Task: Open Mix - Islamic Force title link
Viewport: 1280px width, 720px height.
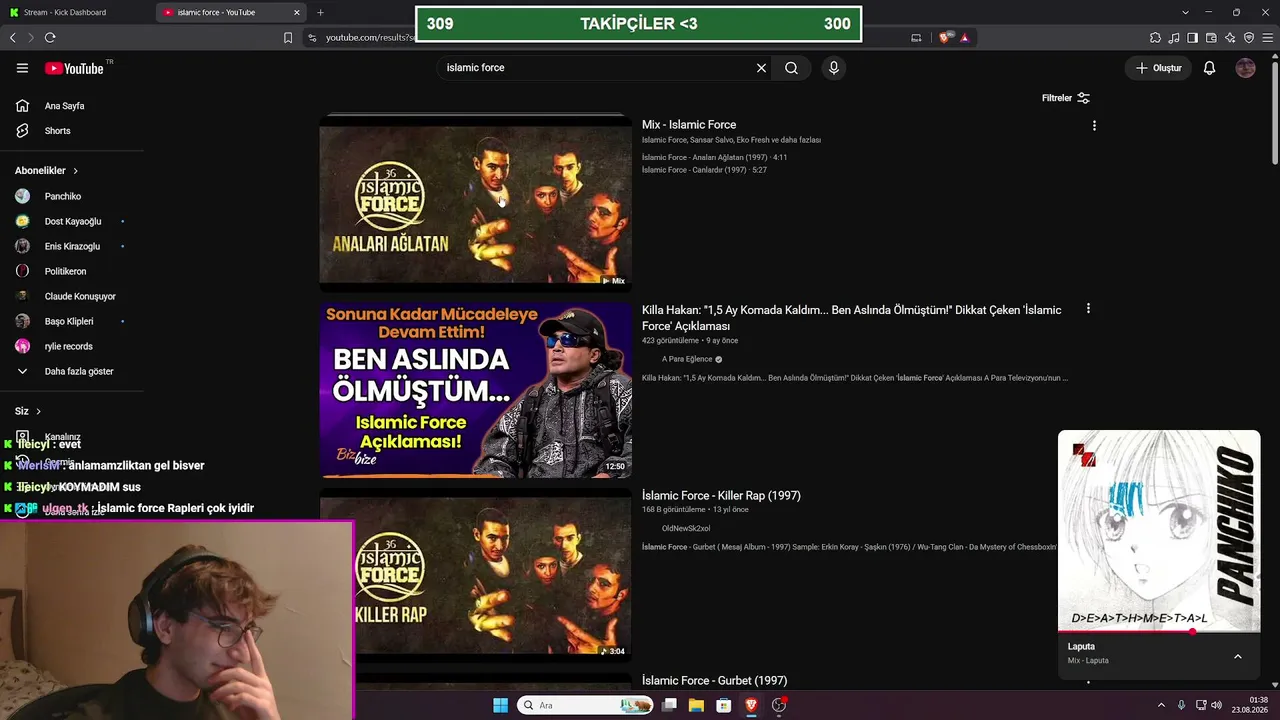Action: (689, 125)
